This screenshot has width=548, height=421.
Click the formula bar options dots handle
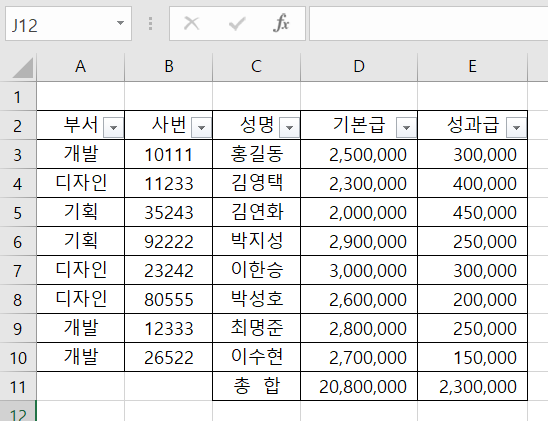(150, 23)
